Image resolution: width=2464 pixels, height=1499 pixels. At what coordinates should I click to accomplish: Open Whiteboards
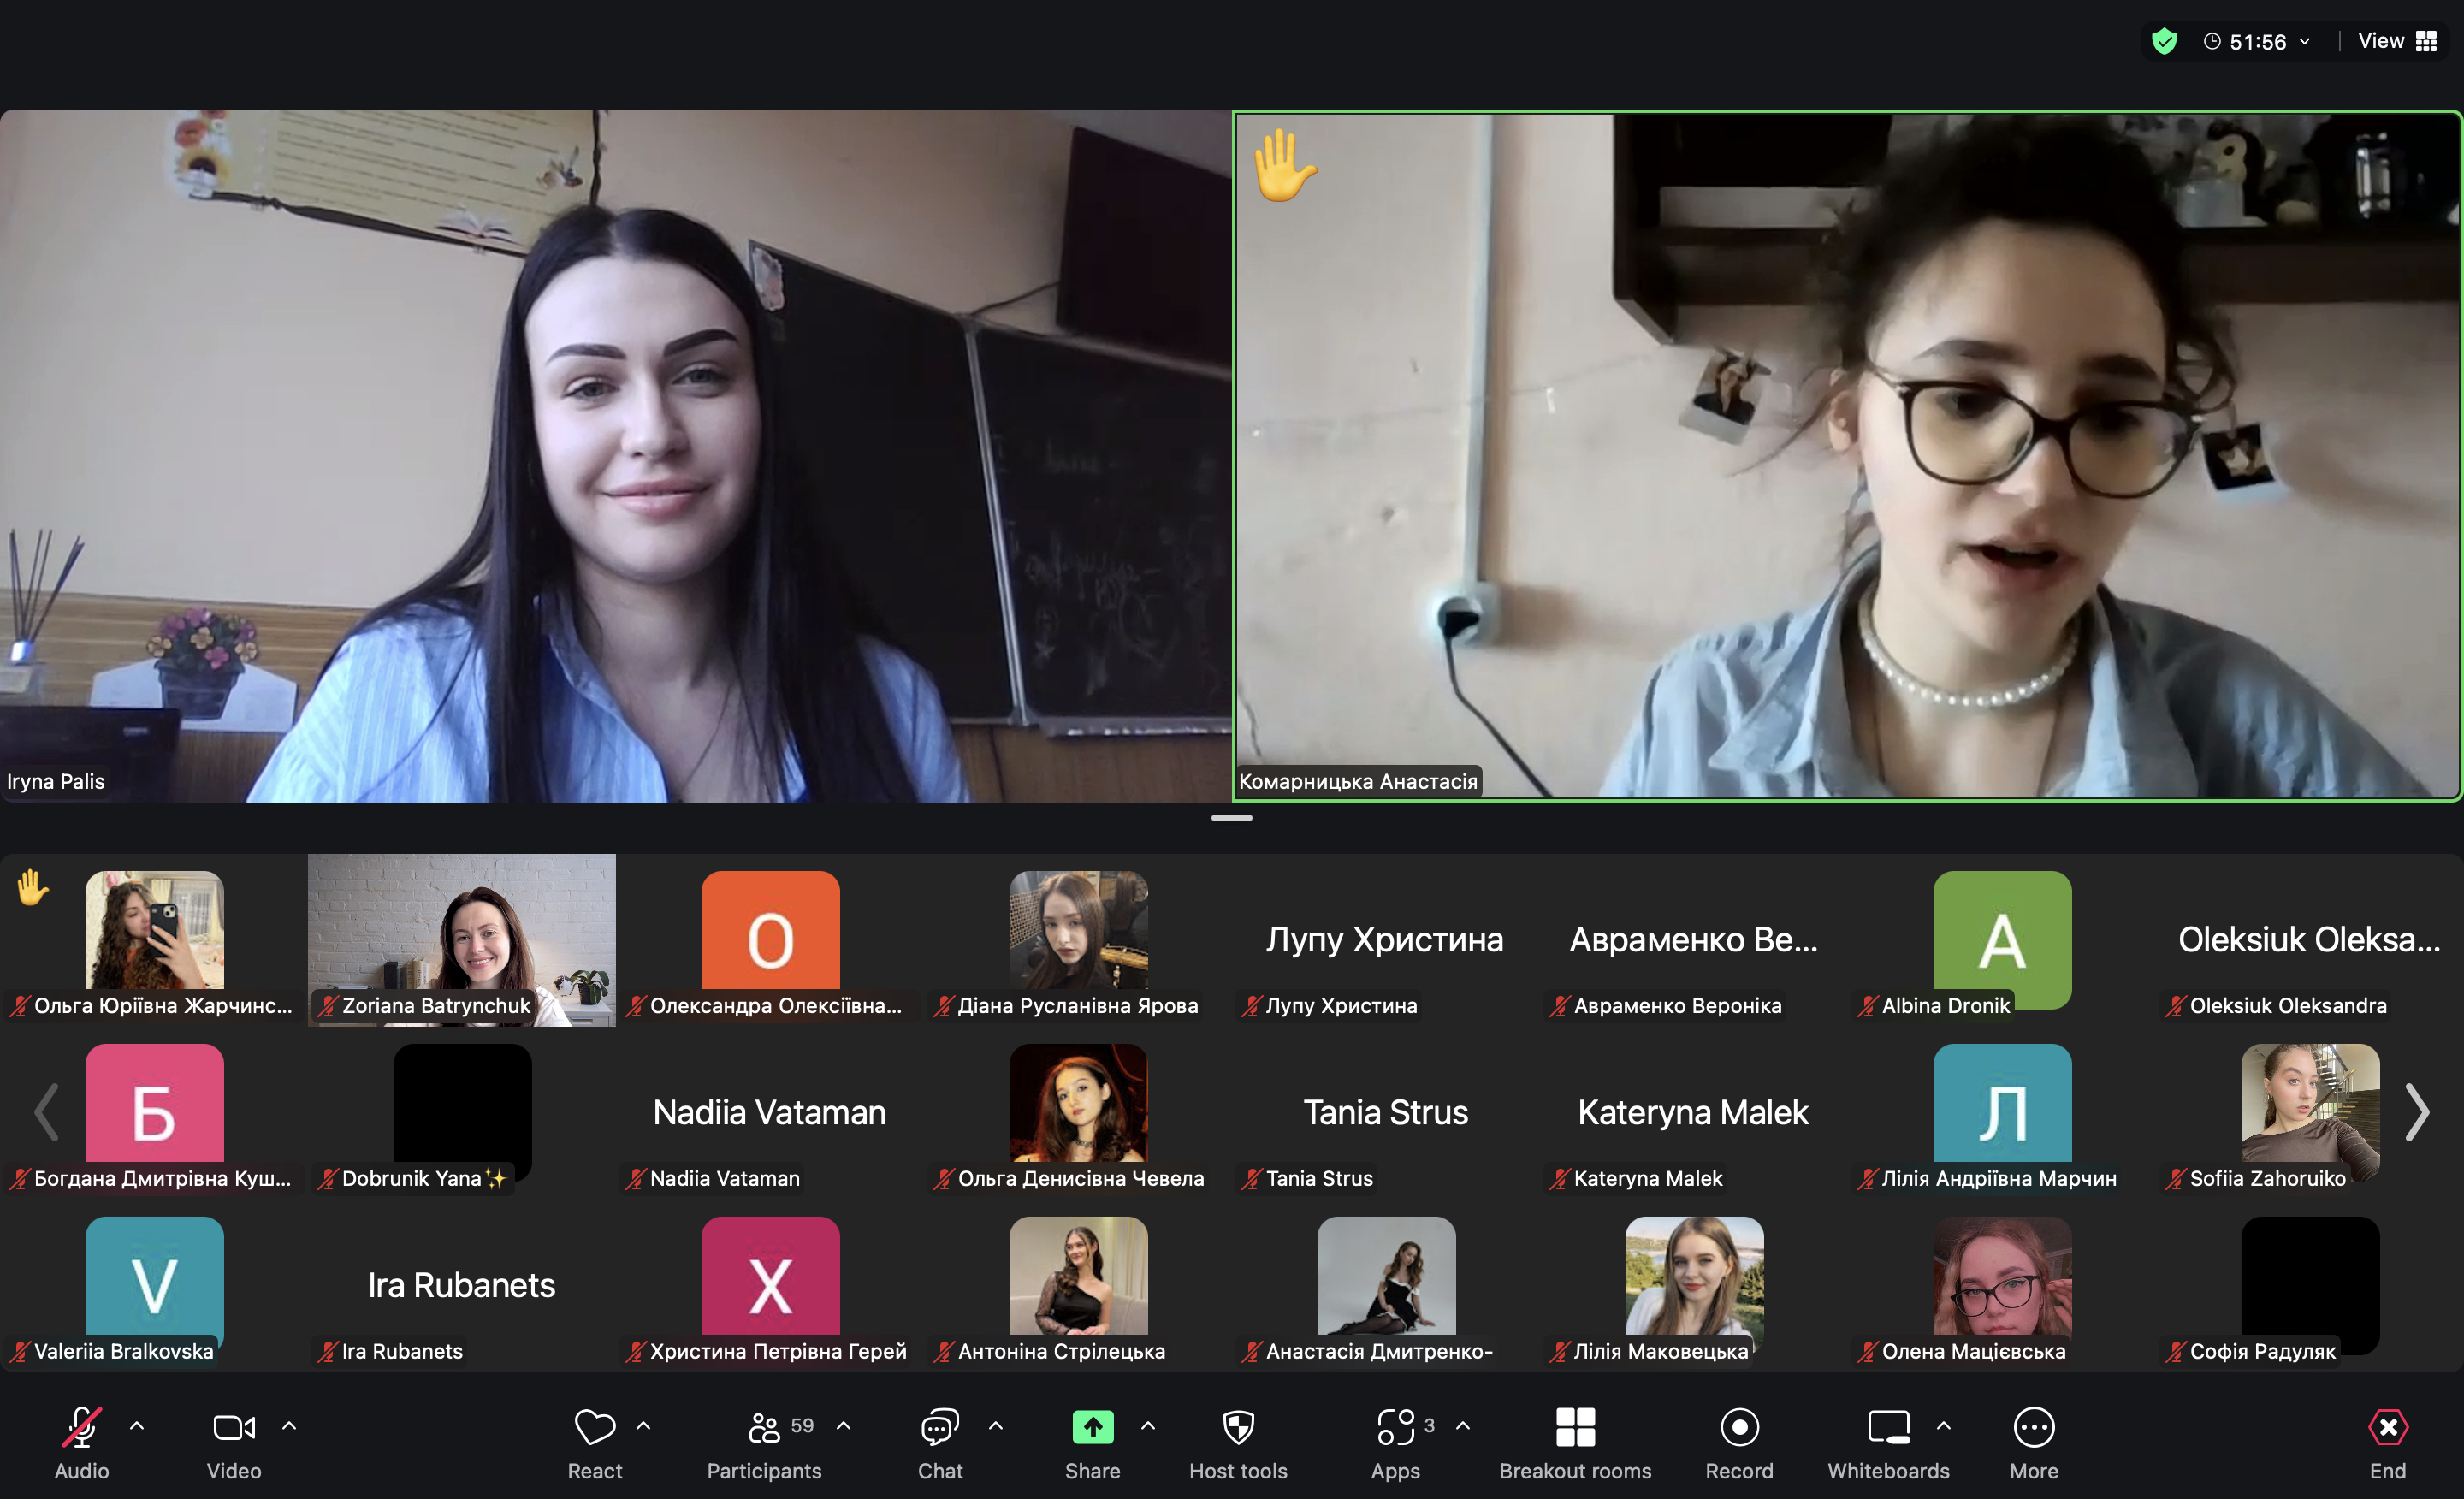coord(1888,1443)
